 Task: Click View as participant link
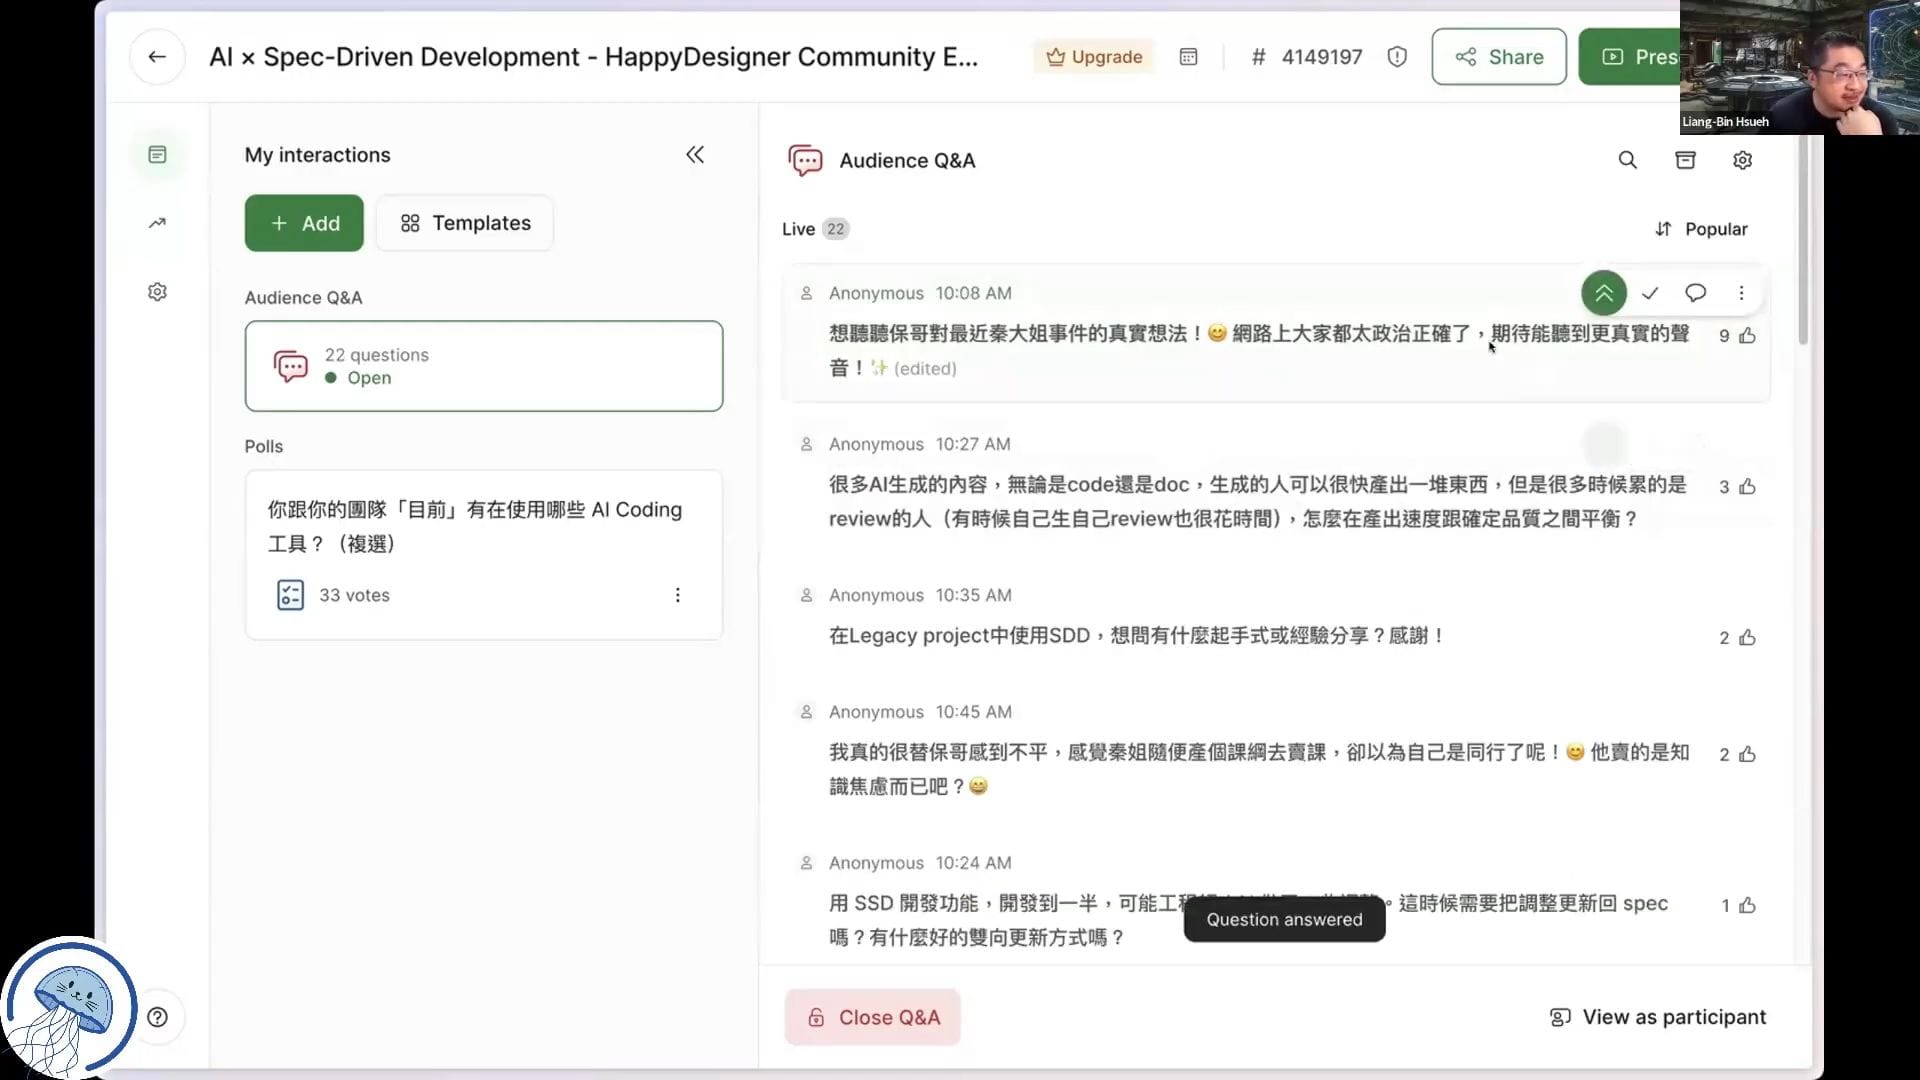1657,1017
